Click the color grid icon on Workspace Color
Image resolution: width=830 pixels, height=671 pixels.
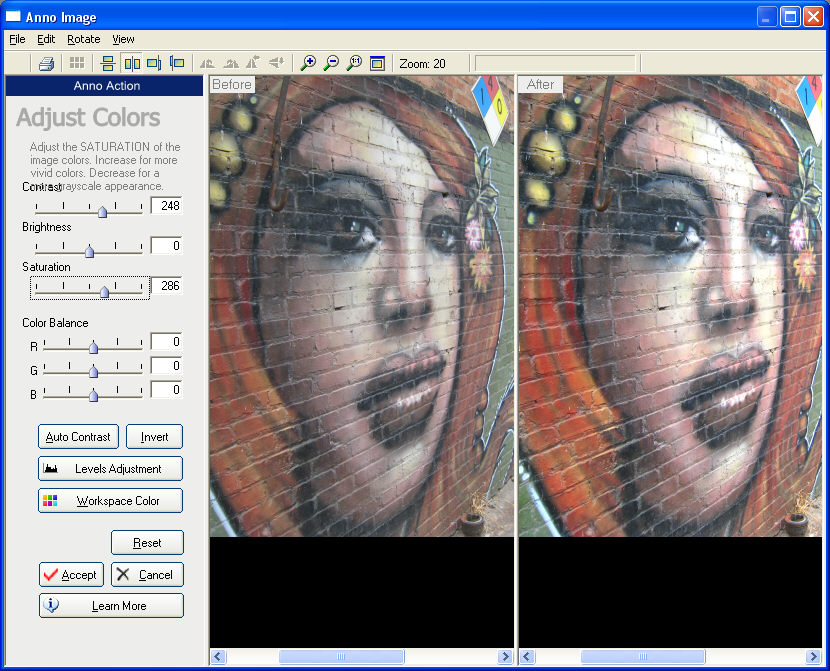point(50,501)
